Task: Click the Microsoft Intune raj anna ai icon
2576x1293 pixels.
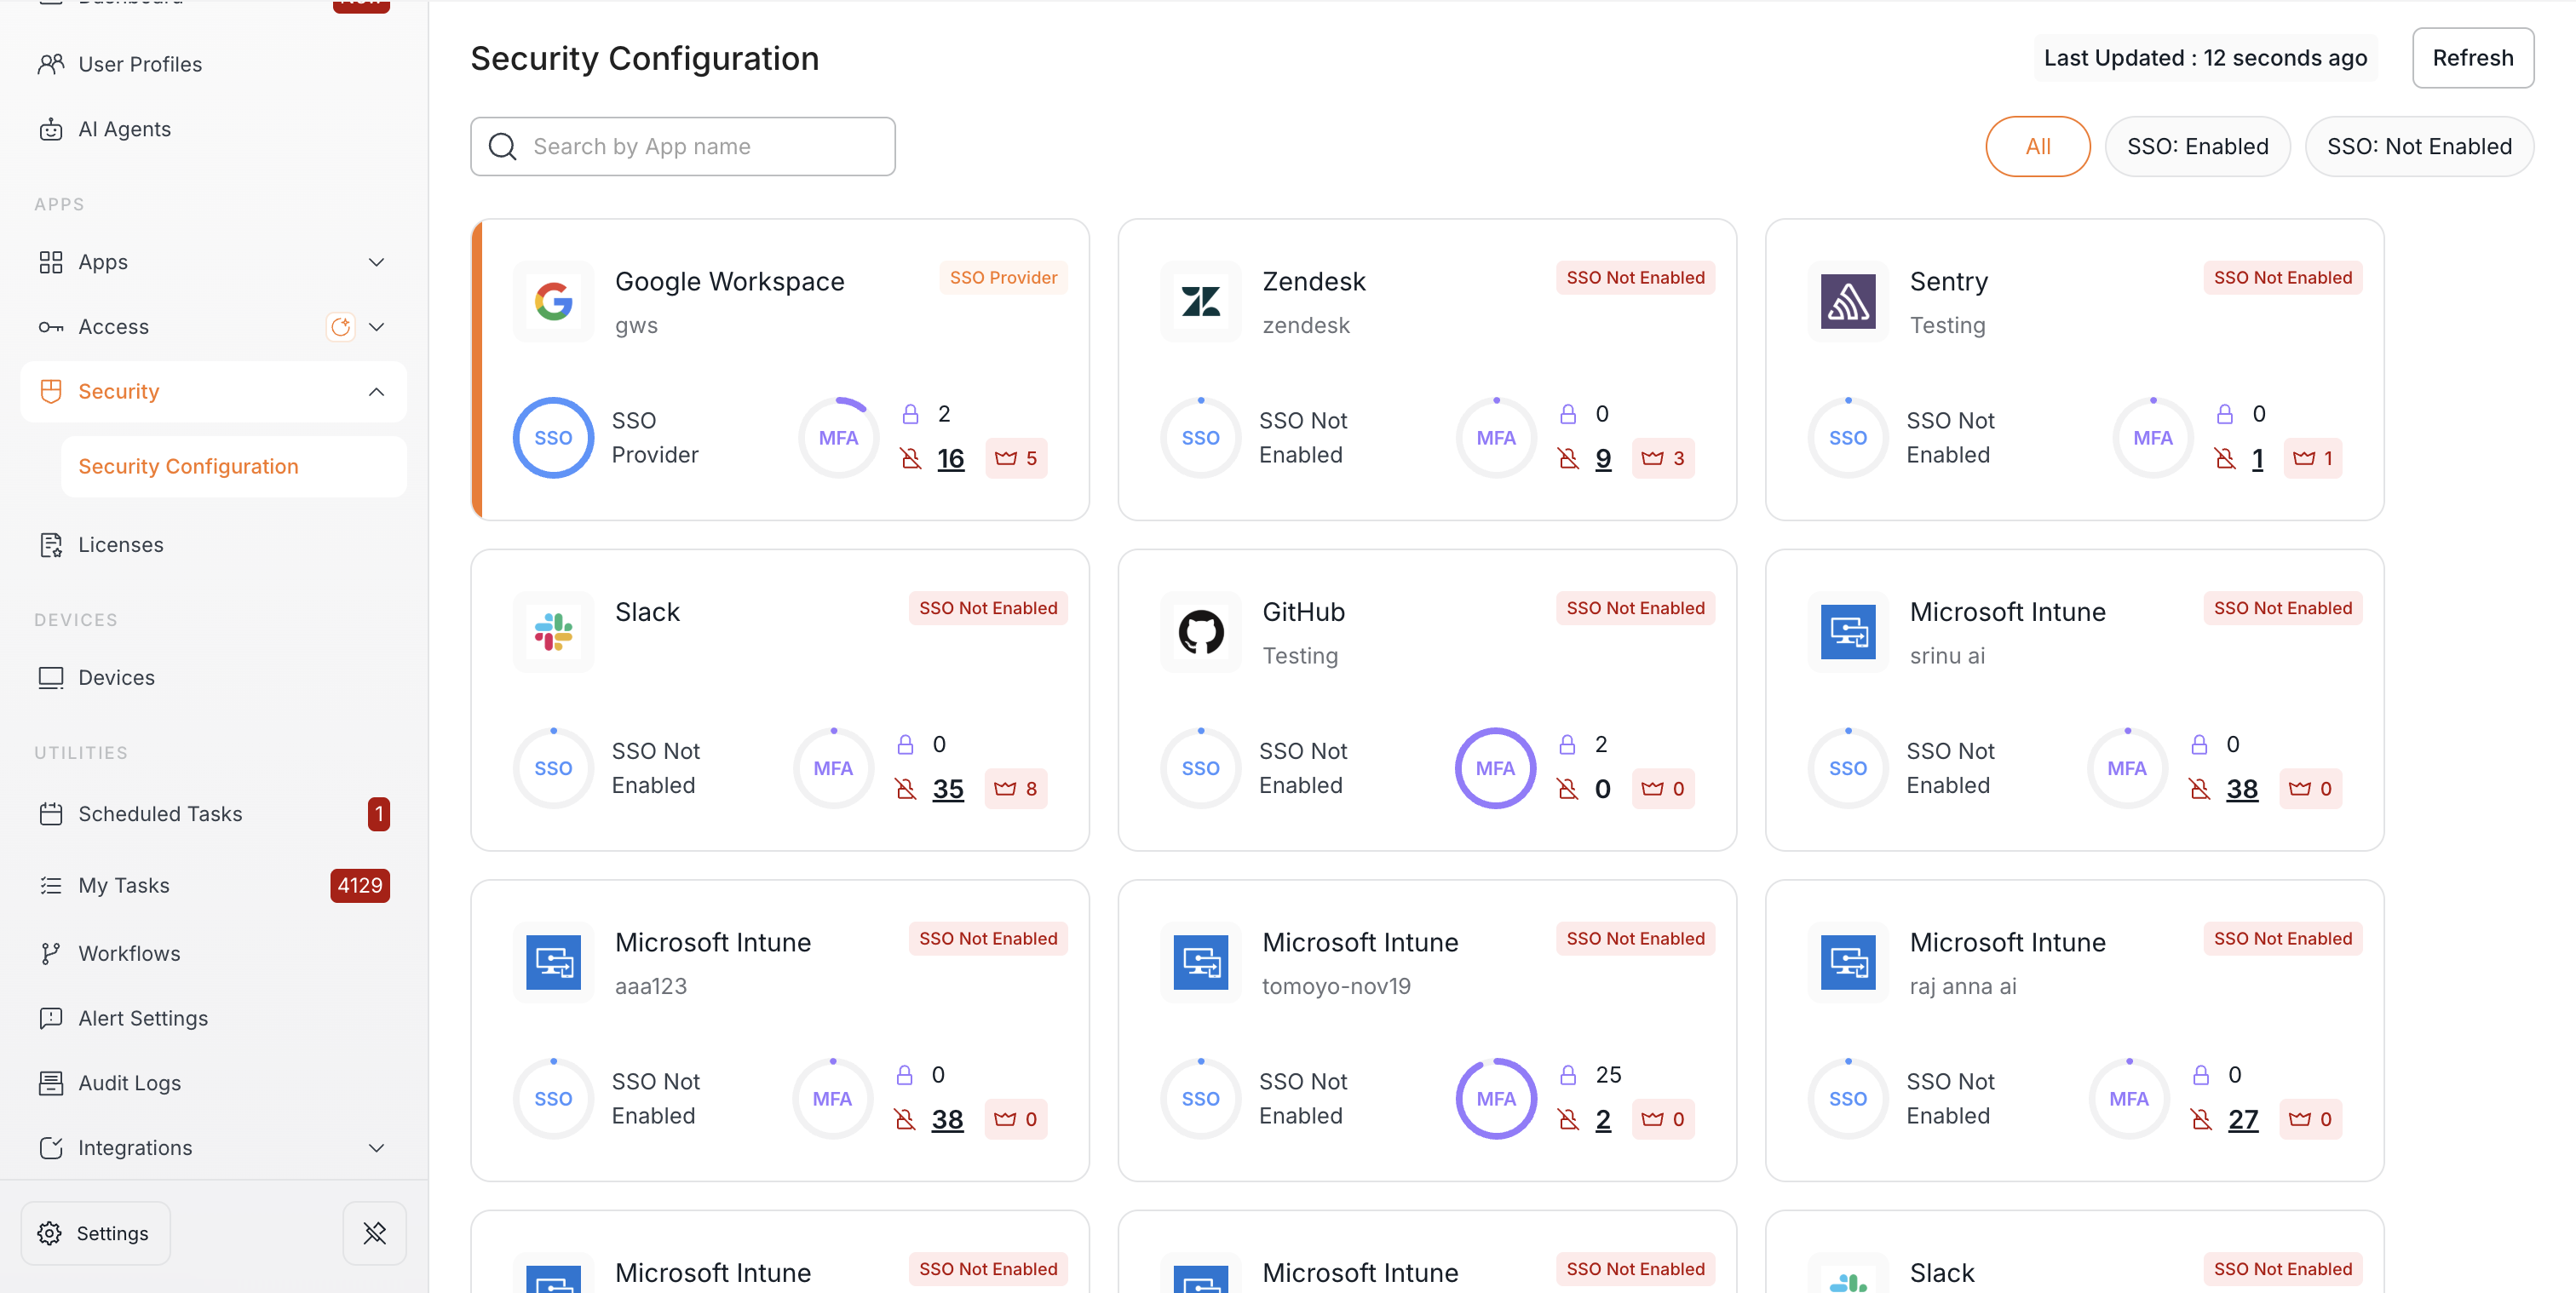Action: (1847, 962)
